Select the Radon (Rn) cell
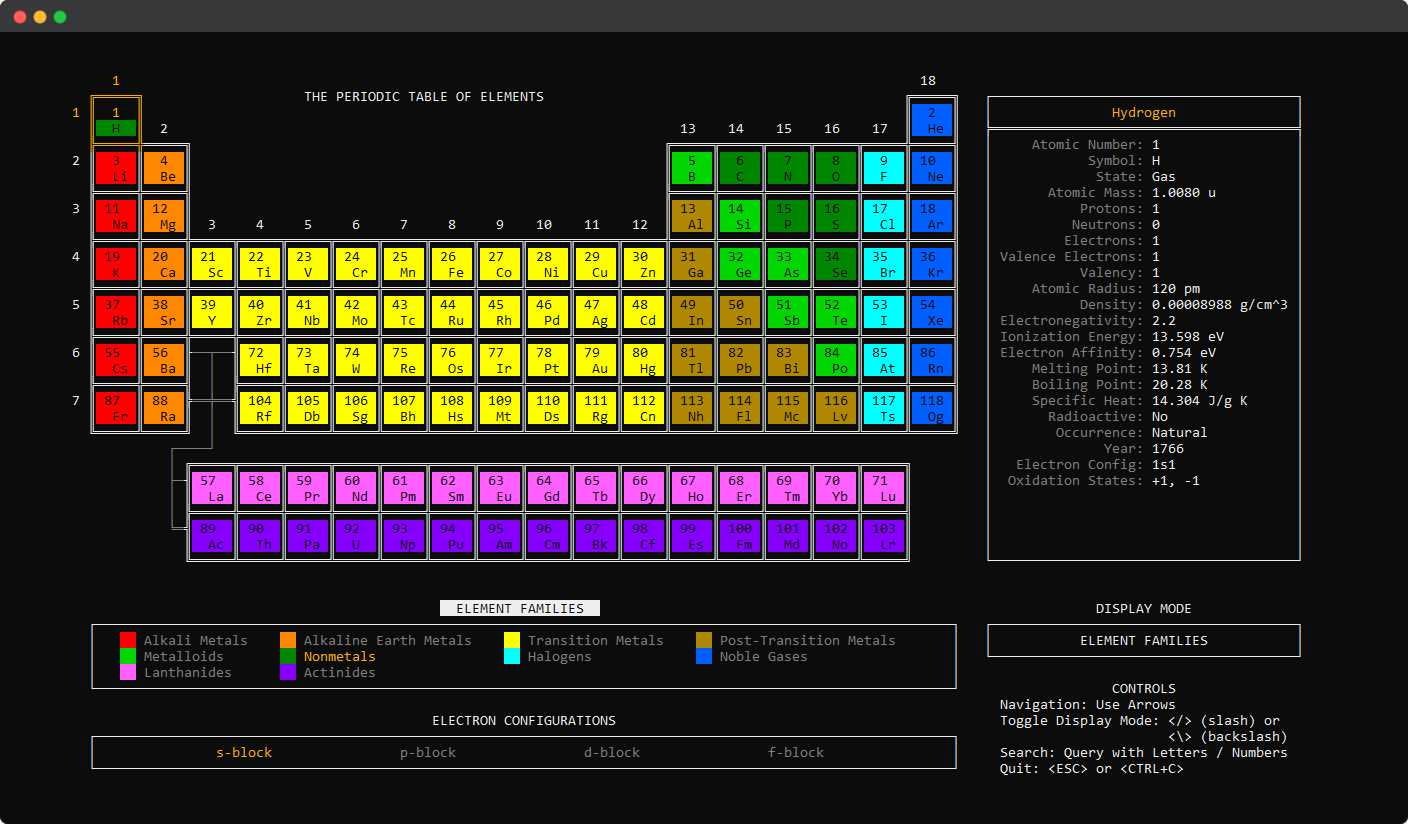This screenshot has height=824, width=1408. pos(932,360)
